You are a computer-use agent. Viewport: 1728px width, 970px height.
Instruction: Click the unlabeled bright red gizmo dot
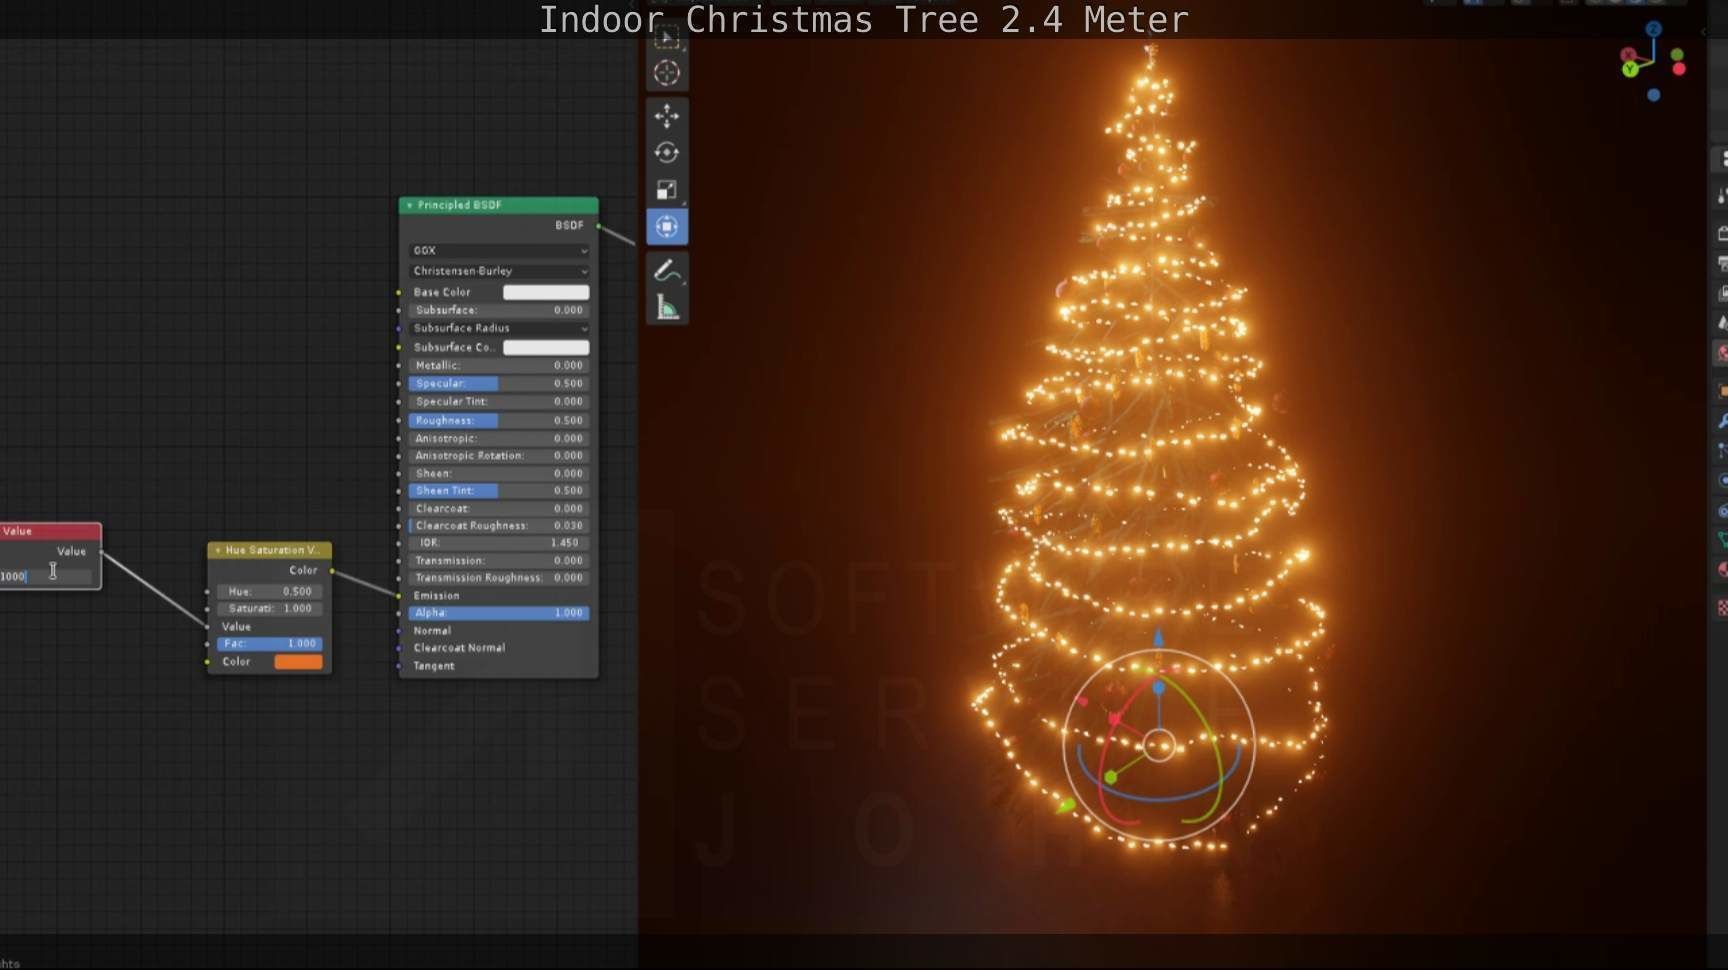click(1679, 69)
